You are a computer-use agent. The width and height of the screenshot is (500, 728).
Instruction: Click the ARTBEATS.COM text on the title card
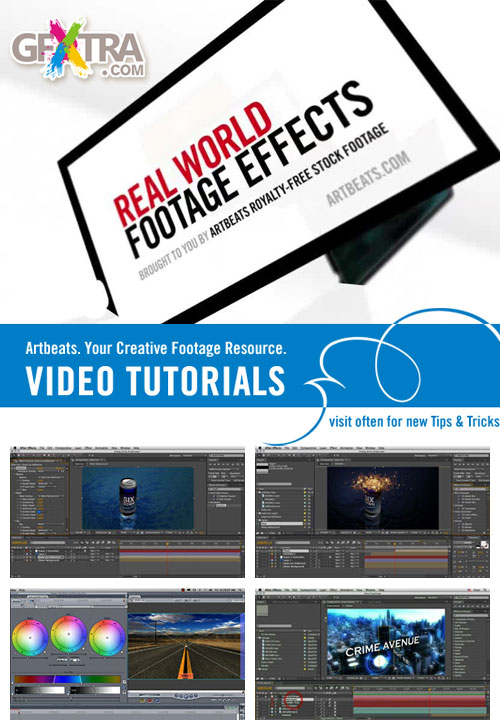click(369, 179)
